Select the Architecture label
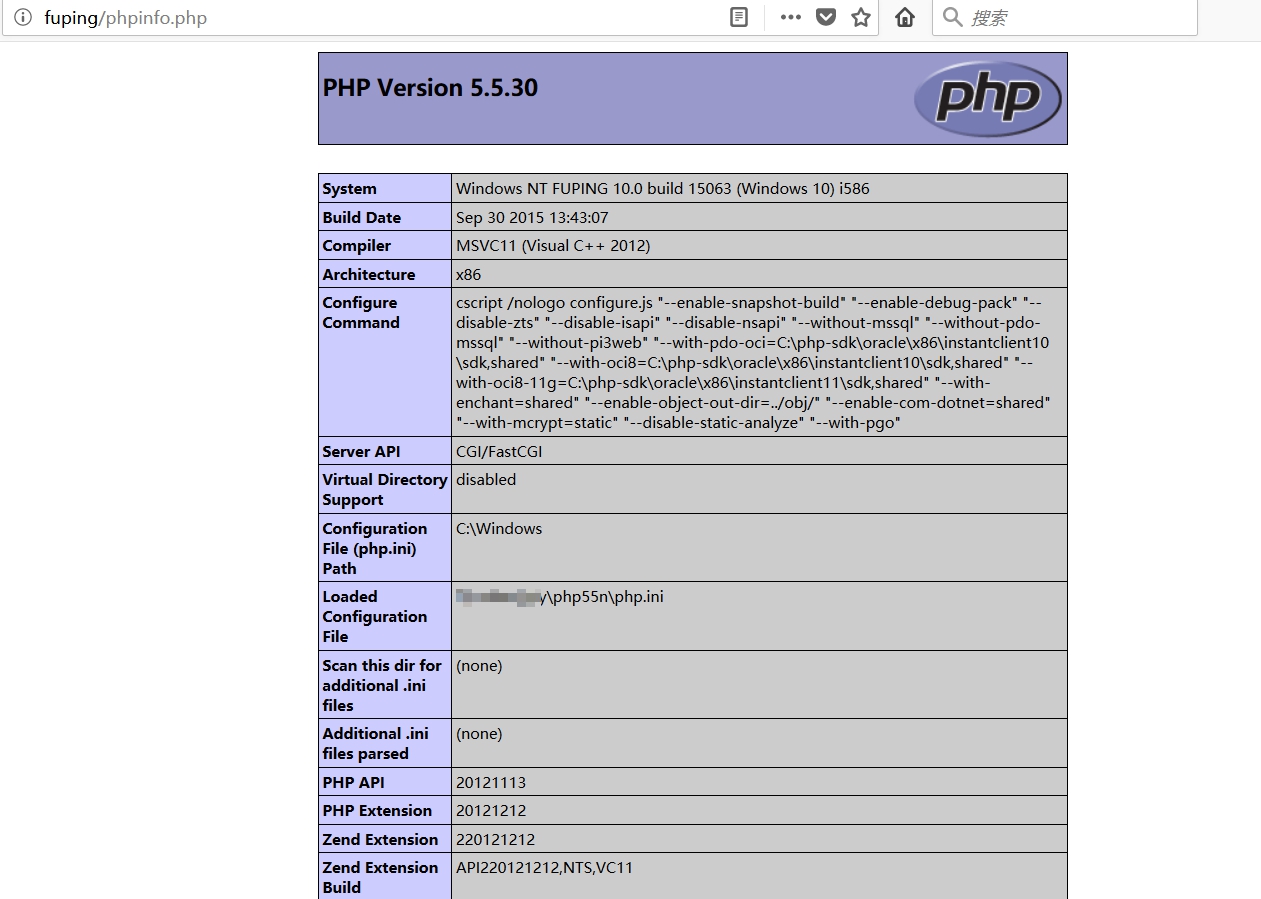Image resolution: width=1261 pixels, height=899 pixels. point(368,274)
